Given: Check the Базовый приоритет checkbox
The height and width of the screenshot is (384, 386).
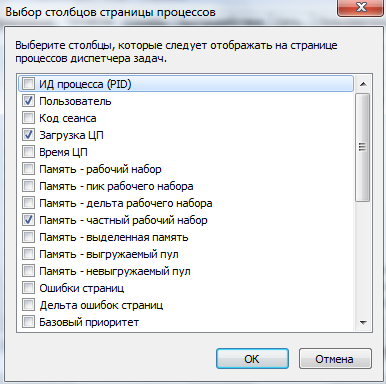Looking at the screenshot, I should click(x=28, y=322).
